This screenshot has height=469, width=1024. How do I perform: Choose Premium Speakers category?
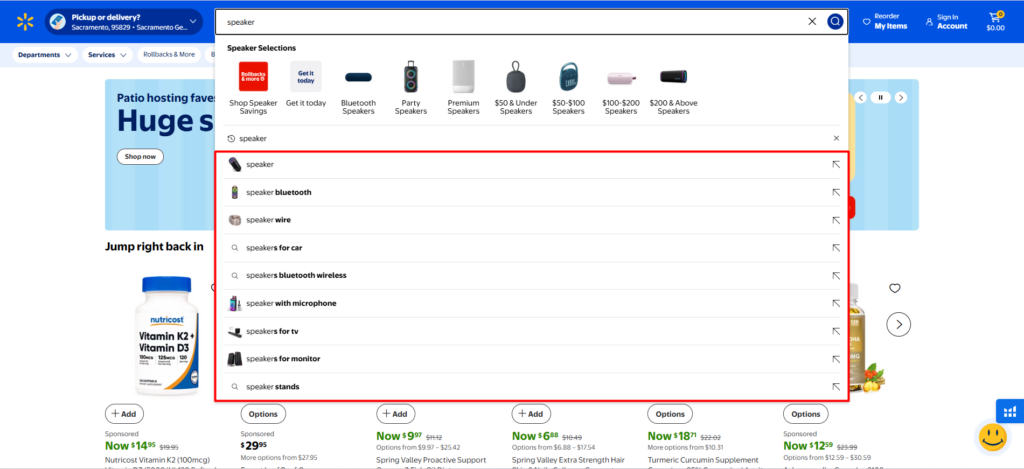[464, 88]
